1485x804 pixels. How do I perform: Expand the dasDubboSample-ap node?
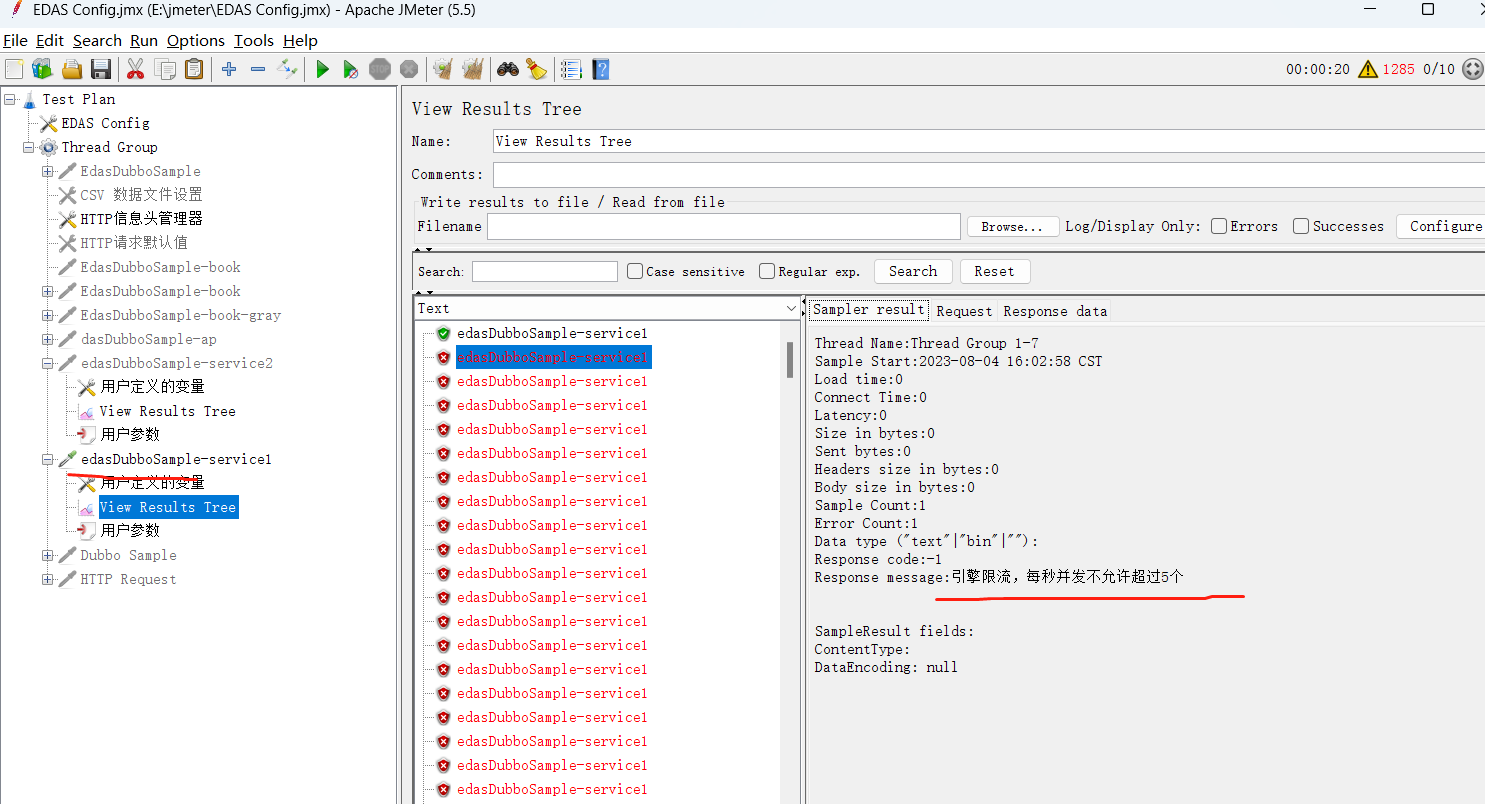click(48, 339)
